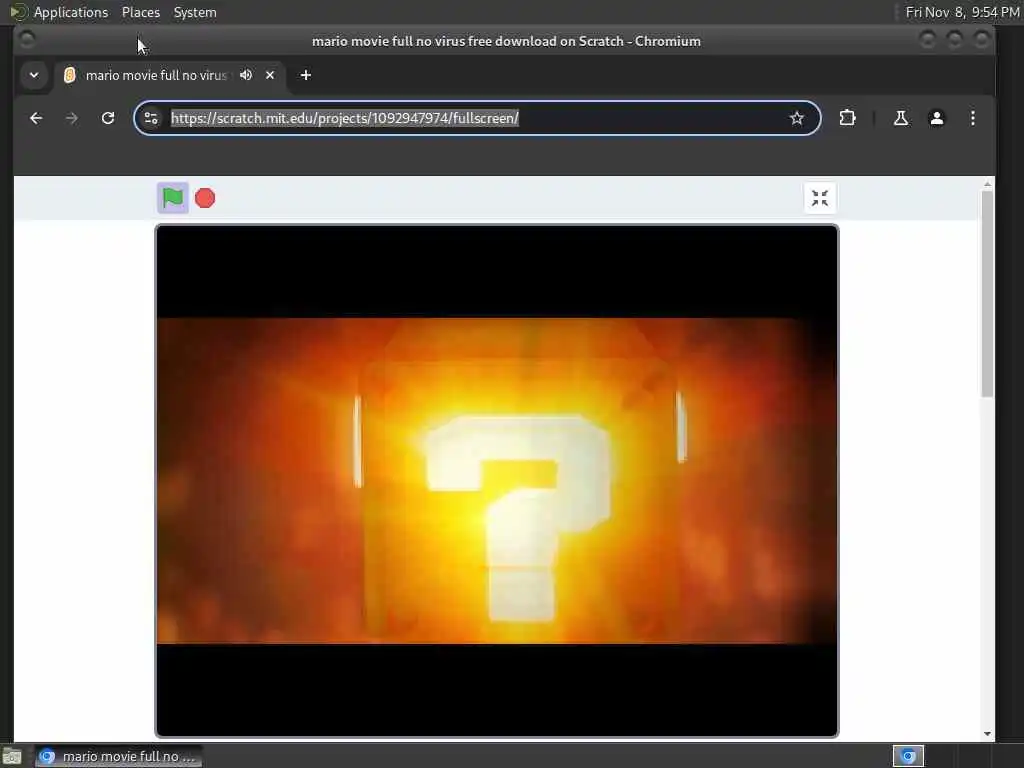Screen dimensions: 1024x768
Task: Exit fullscreen mode using collapse icon
Action: point(820,198)
